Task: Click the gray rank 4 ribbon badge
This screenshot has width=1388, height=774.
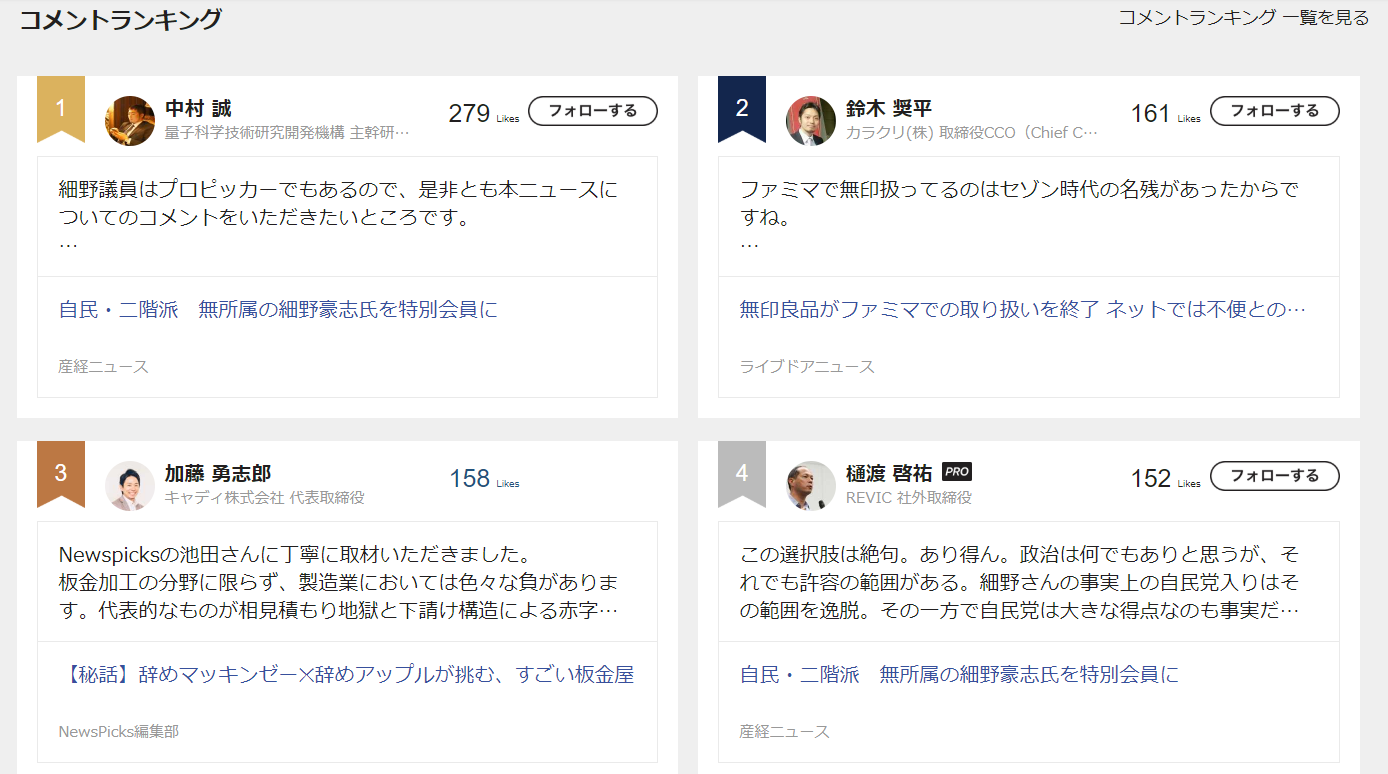Action: pos(742,473)
